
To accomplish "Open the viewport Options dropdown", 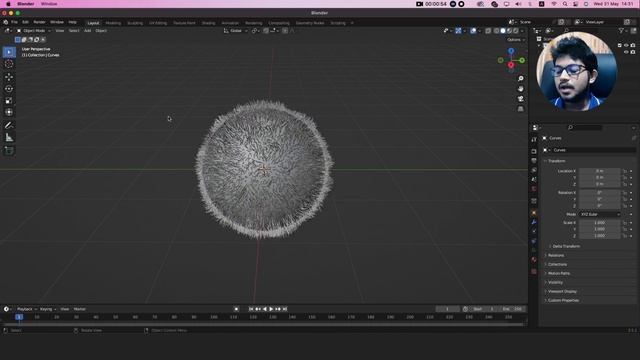I will pos(516,40).
